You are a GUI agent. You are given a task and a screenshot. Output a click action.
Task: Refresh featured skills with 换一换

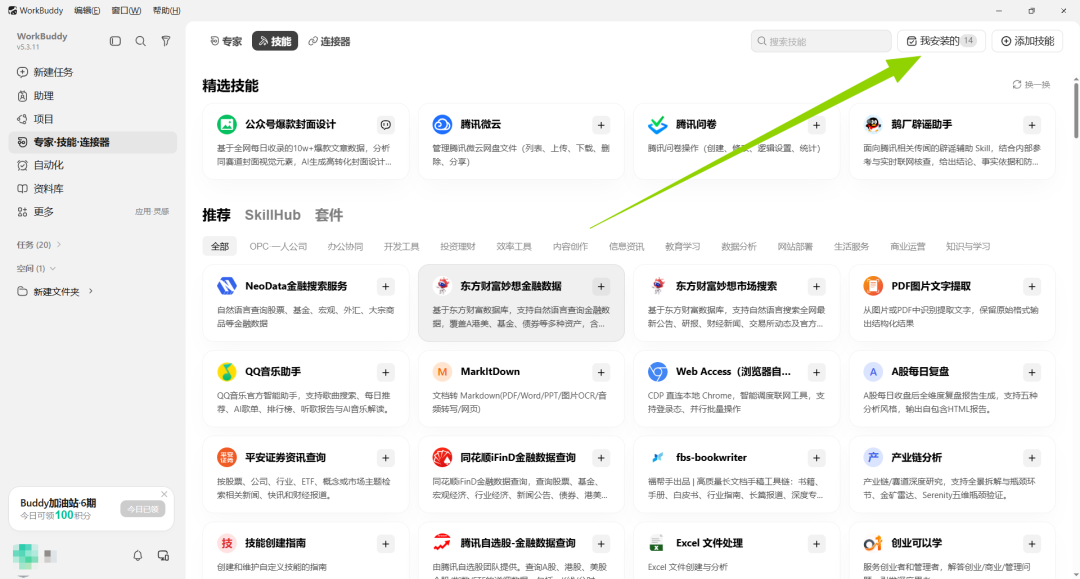click(1031, 85)
